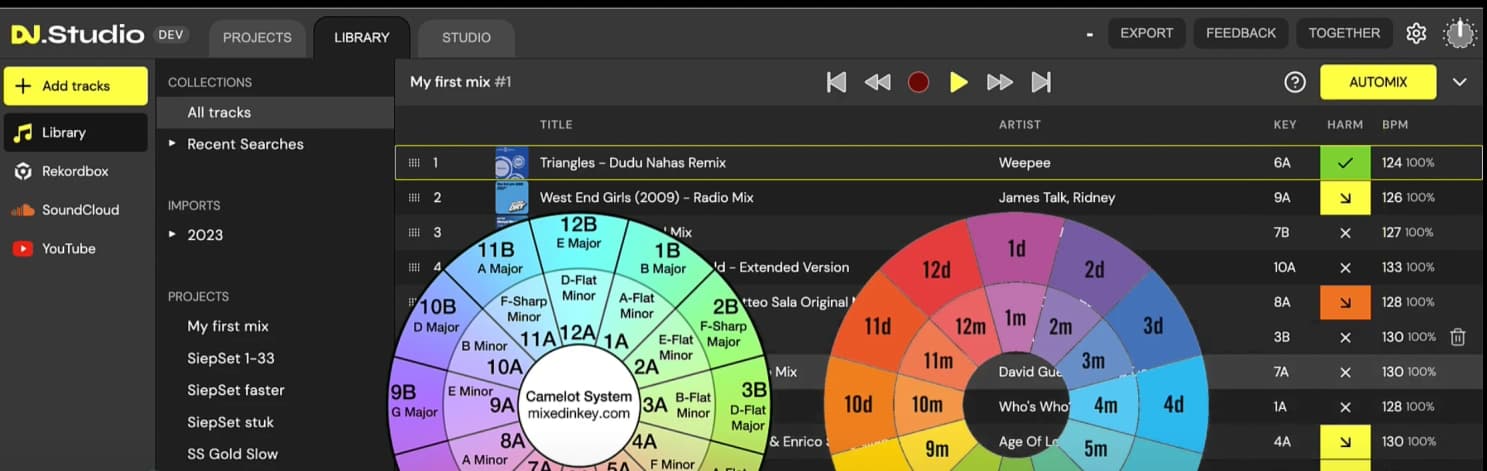Sort by the BPM column header

click(x=1395, y=125)
